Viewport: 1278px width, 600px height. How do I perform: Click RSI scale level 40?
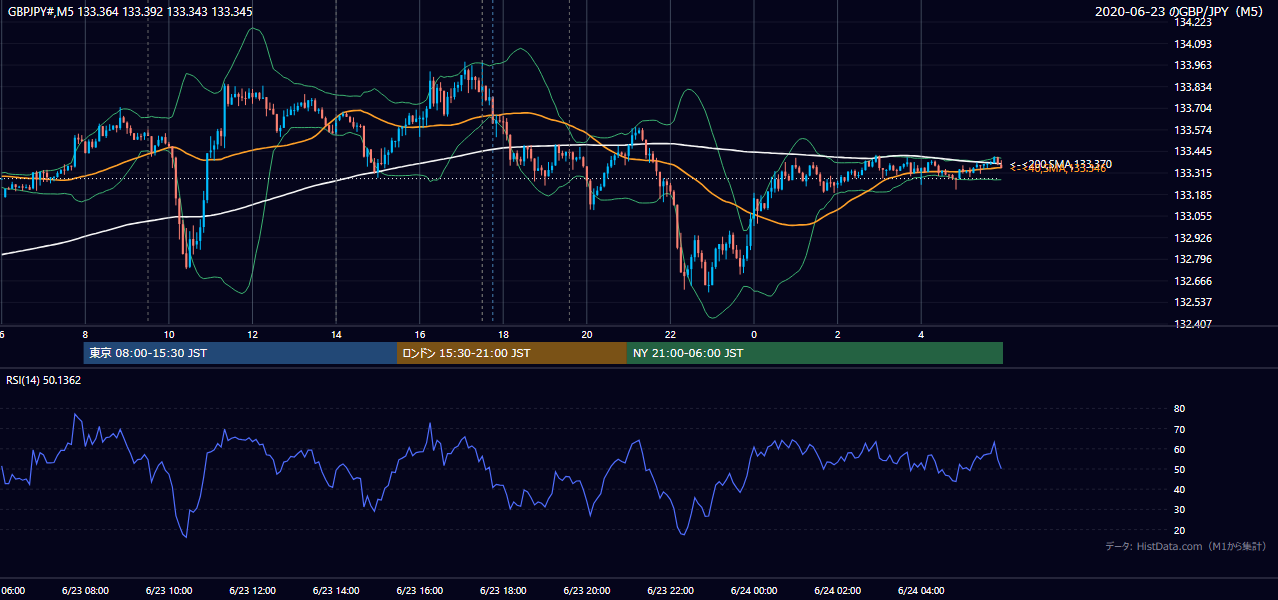tap(1180, 489)
